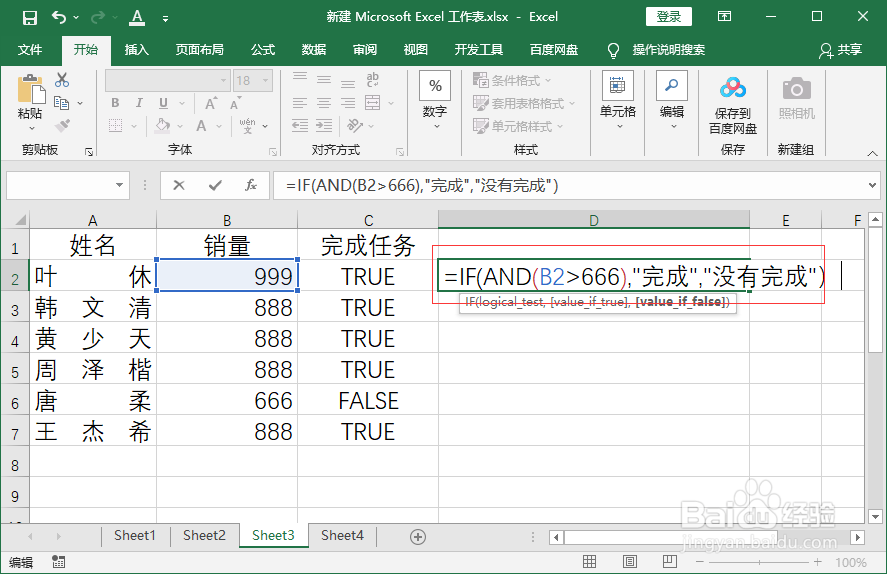Open the 单元格 cells group

click(618, 102)
